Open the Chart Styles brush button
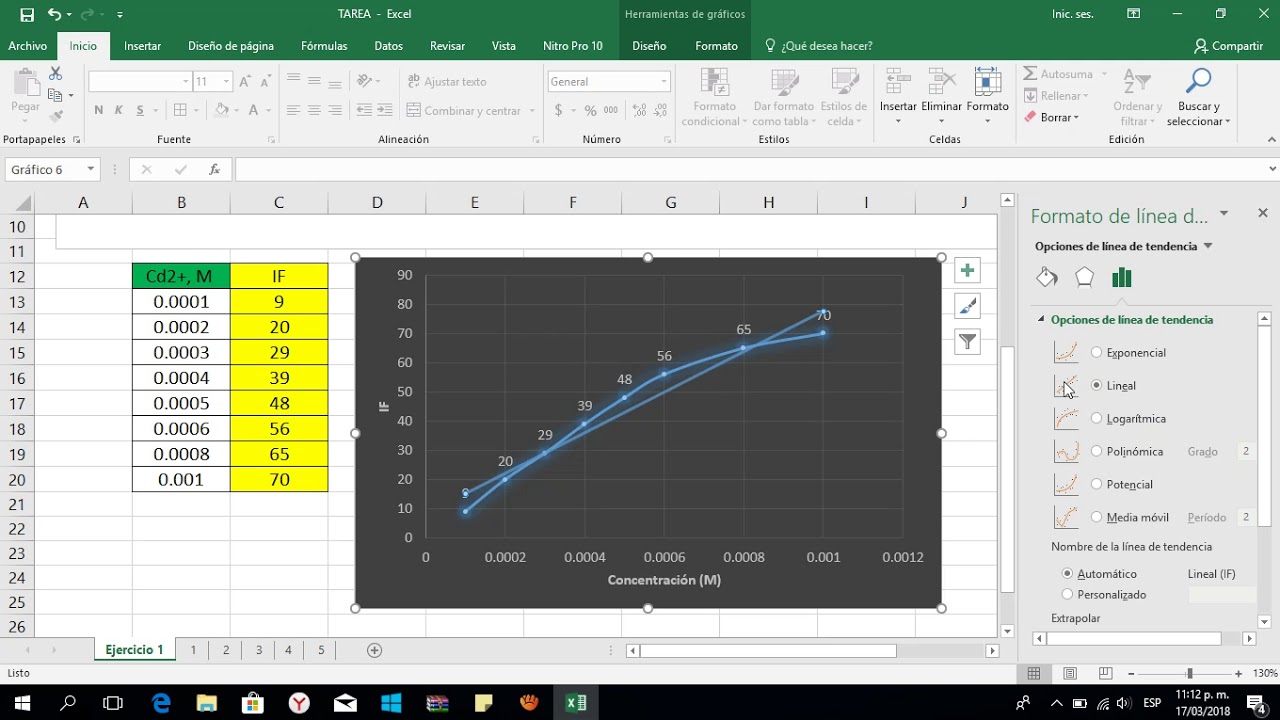 [967, 306]
